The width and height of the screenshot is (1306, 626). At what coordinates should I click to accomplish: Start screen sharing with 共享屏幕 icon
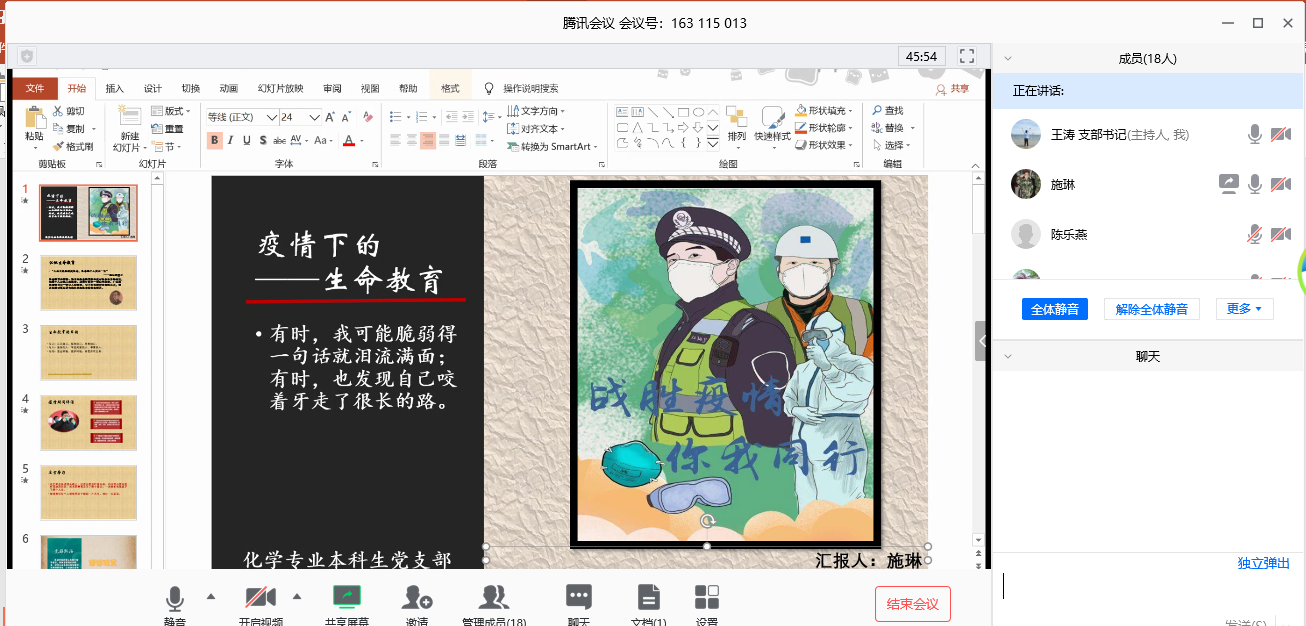(348, 598)
